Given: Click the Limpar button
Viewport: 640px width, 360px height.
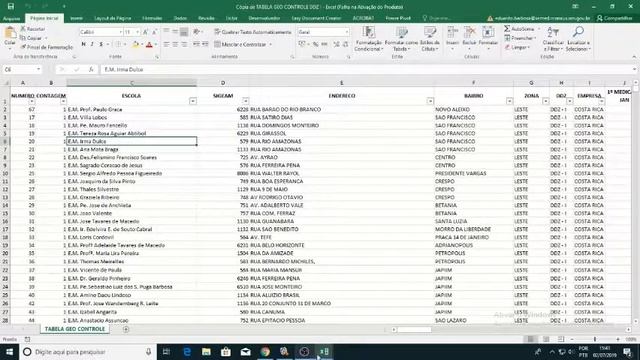Looking at the screenshot, I should (516, 47).
